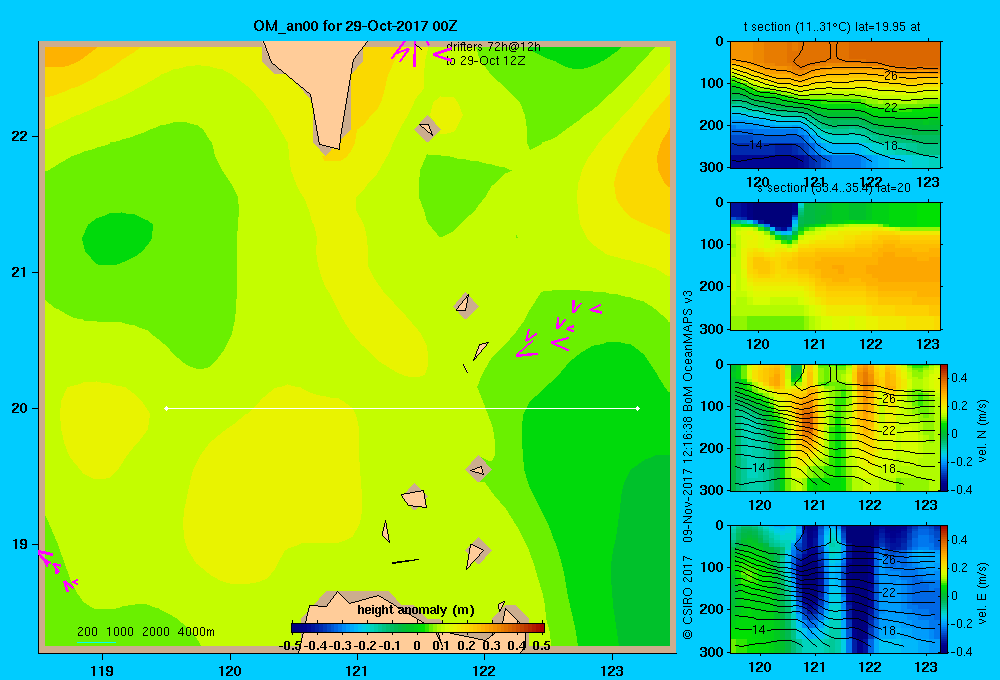The height and width of the screenshot is (680, 1000).
Task: Click latitude label '20' on main map
Action: click(x=20, y=408)
